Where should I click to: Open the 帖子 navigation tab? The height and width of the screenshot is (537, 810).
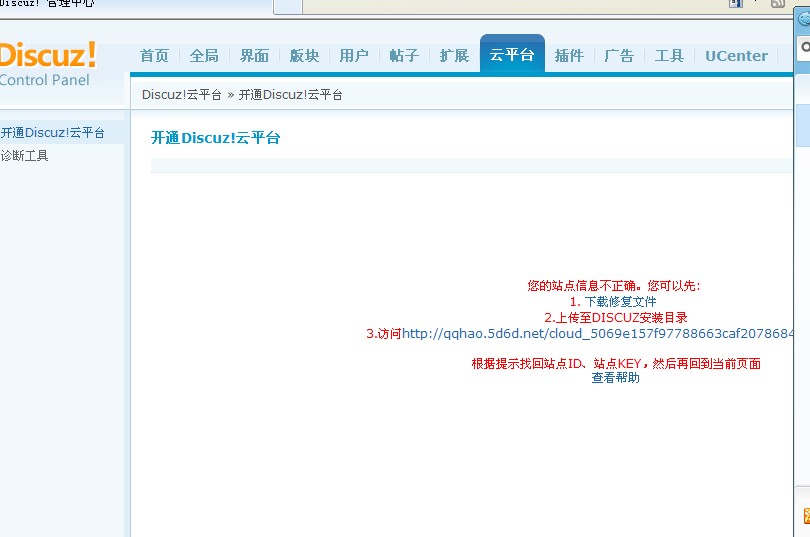click(404, 55)
